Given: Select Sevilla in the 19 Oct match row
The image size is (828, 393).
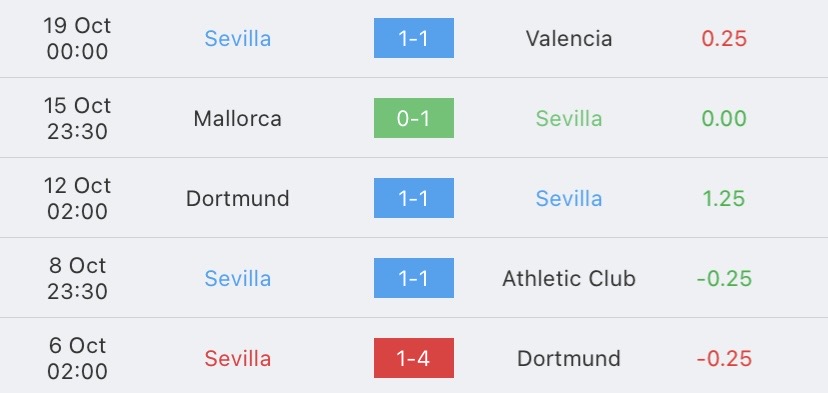Looking at the screenshot, I should coord(238,39).
